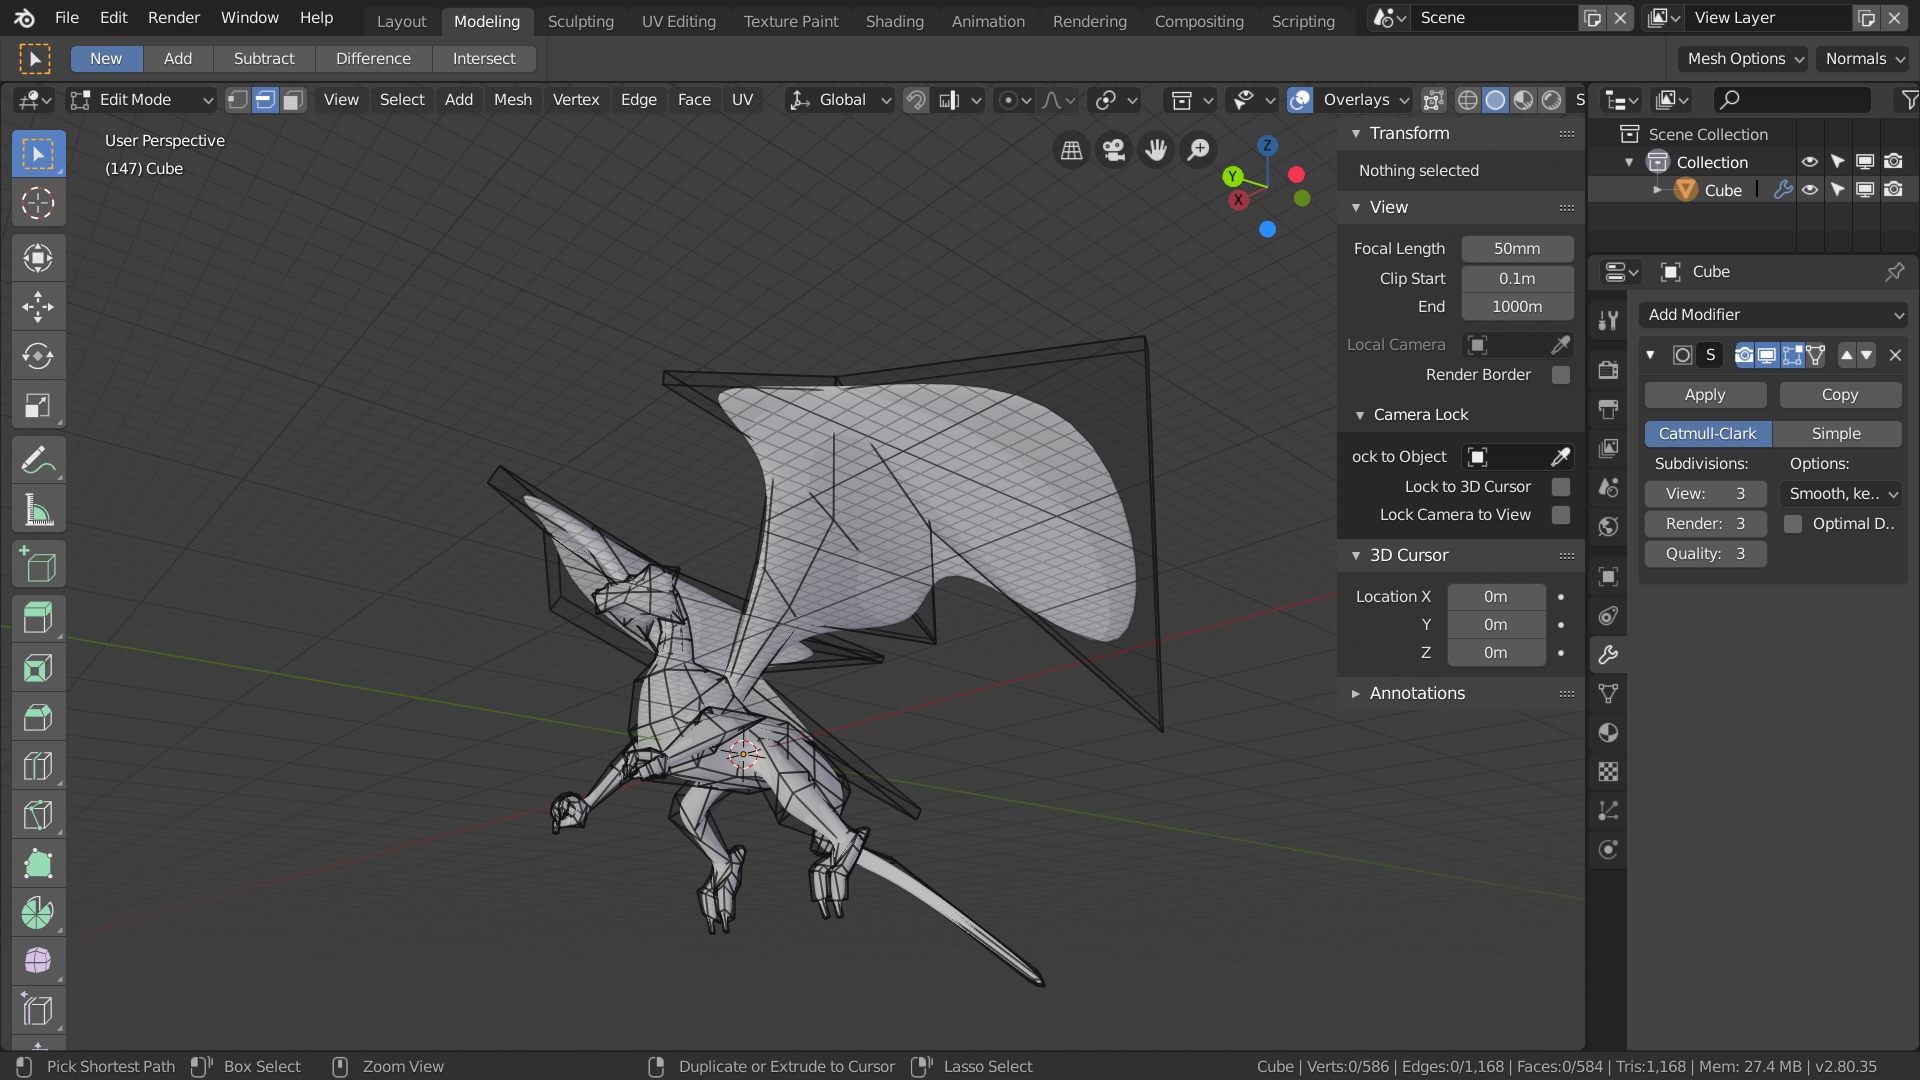
Task: Adjust the Focal Length 50mm field
Action: click(x=1517, y=249)
